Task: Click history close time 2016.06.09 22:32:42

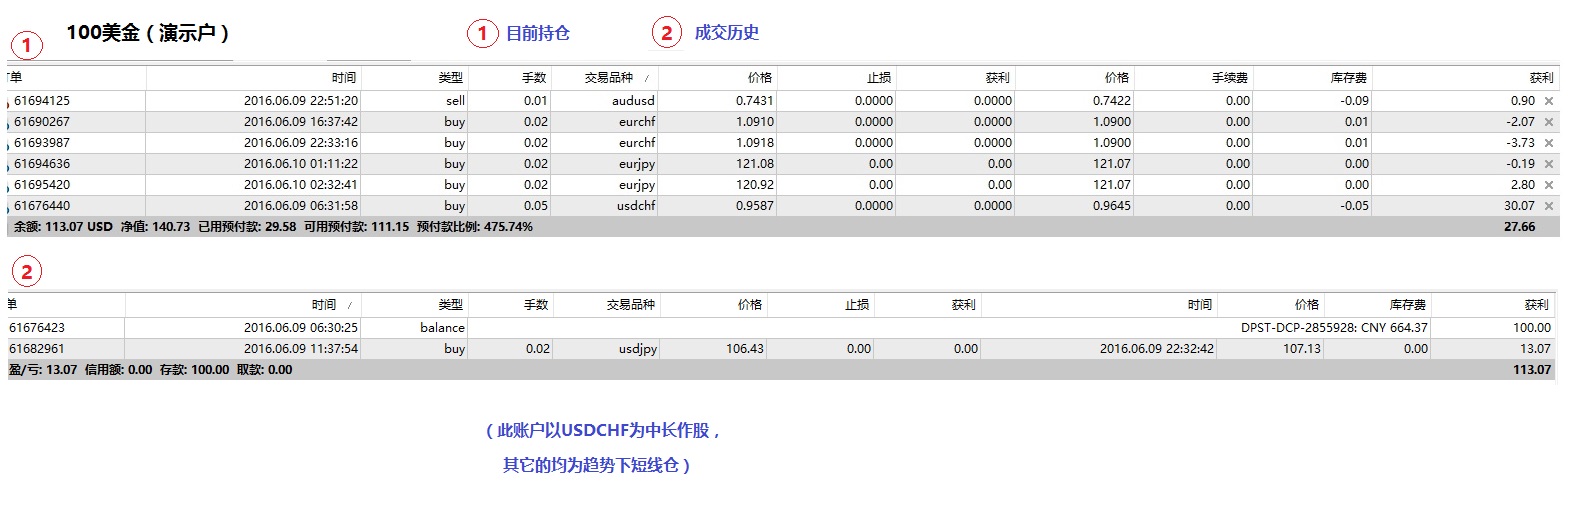Action: click(1157, 349)
